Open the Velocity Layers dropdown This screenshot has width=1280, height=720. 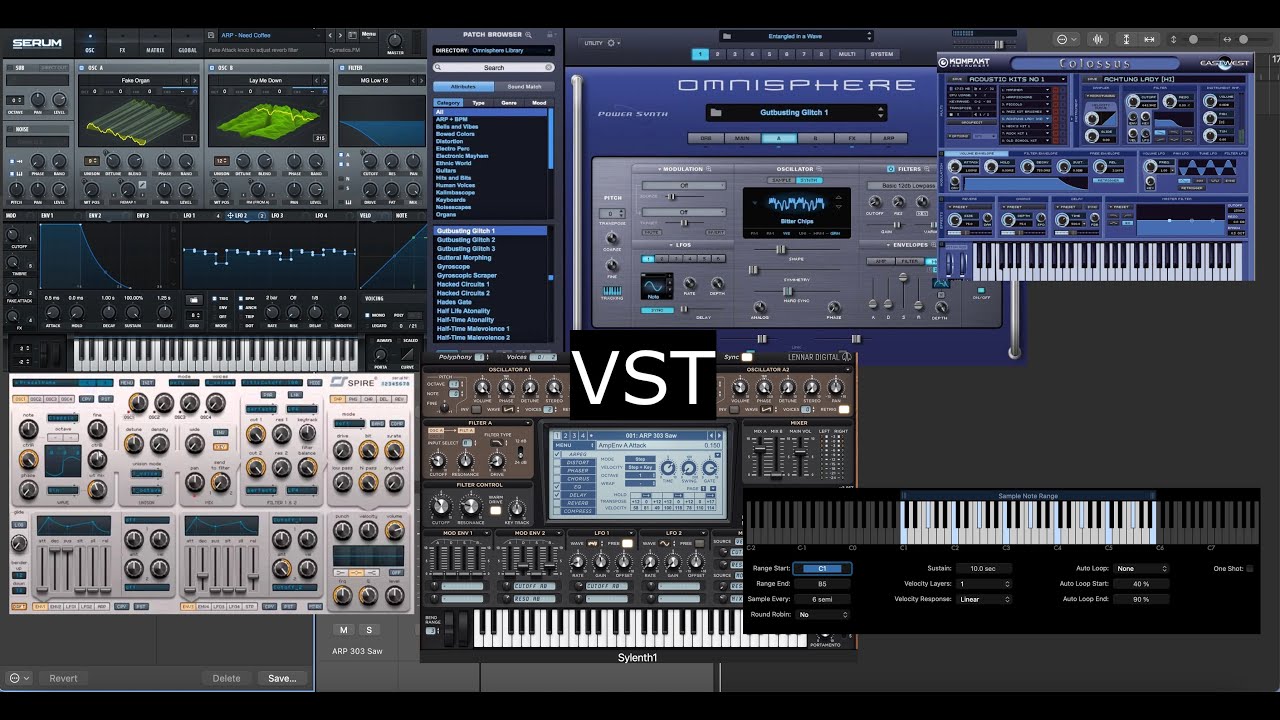coord(984,584)
